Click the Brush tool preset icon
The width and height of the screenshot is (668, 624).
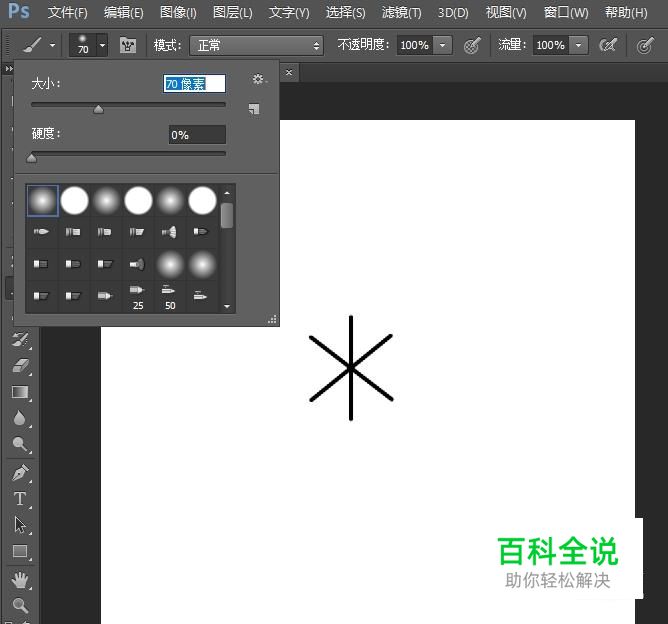(32, 45)
